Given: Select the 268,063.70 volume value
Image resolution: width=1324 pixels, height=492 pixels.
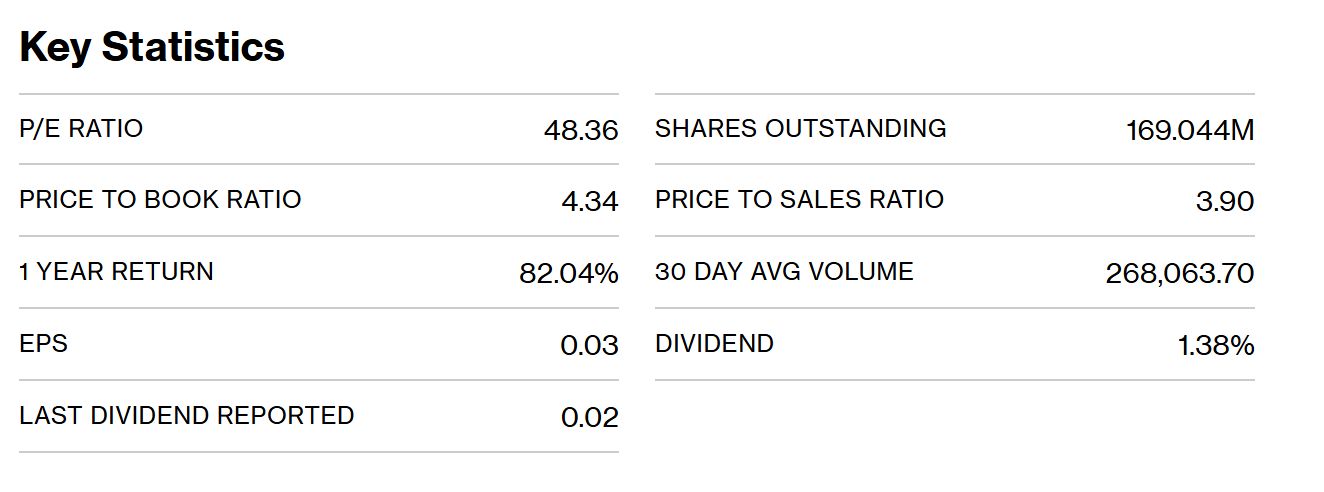Looking at the screenshot, I should pyautogui.click(x=1179, y=273).
